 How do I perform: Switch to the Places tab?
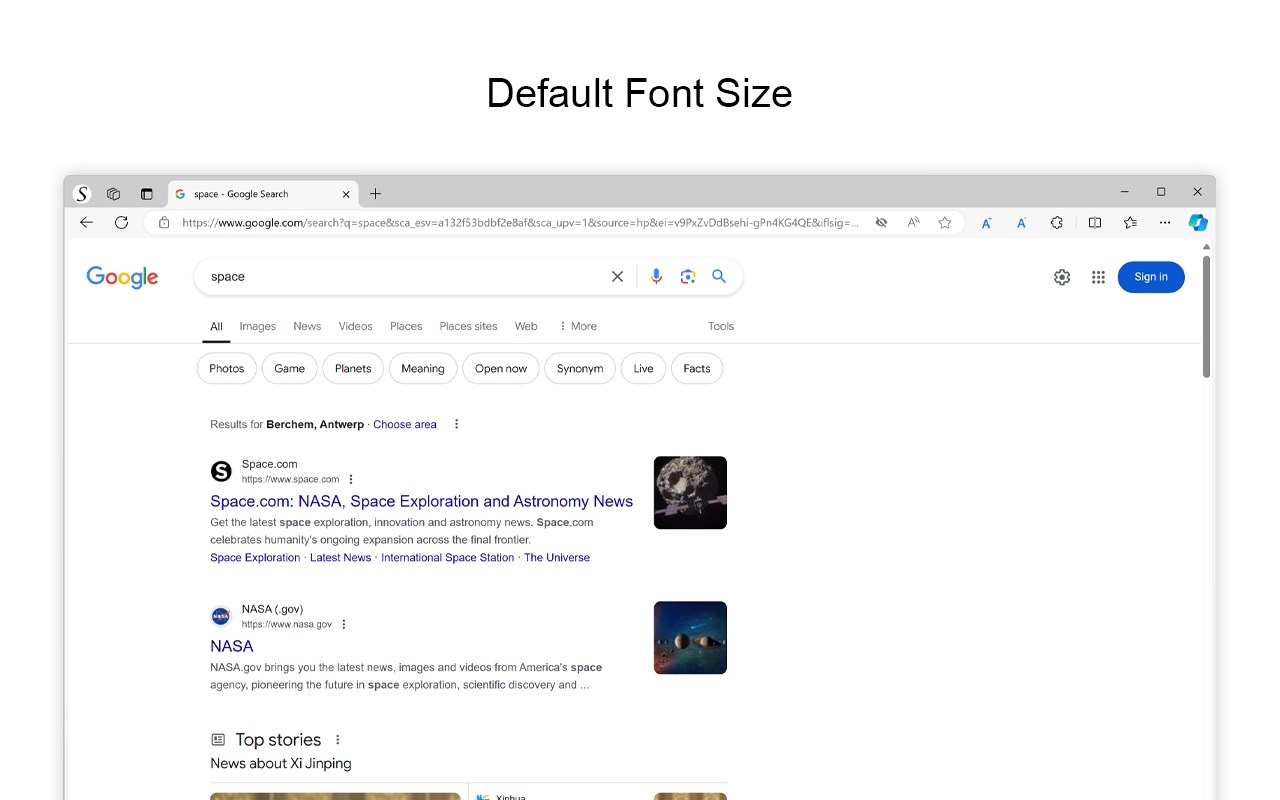pos(406,326)
